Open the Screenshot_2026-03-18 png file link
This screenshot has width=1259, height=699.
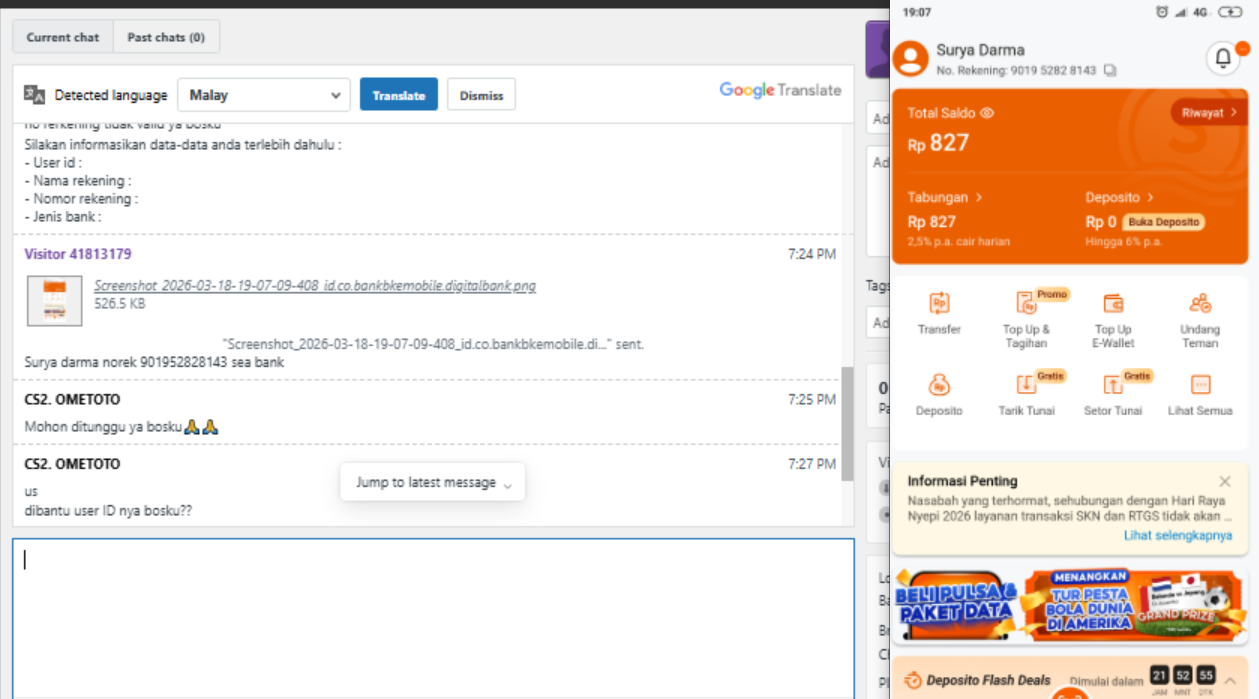315,286
